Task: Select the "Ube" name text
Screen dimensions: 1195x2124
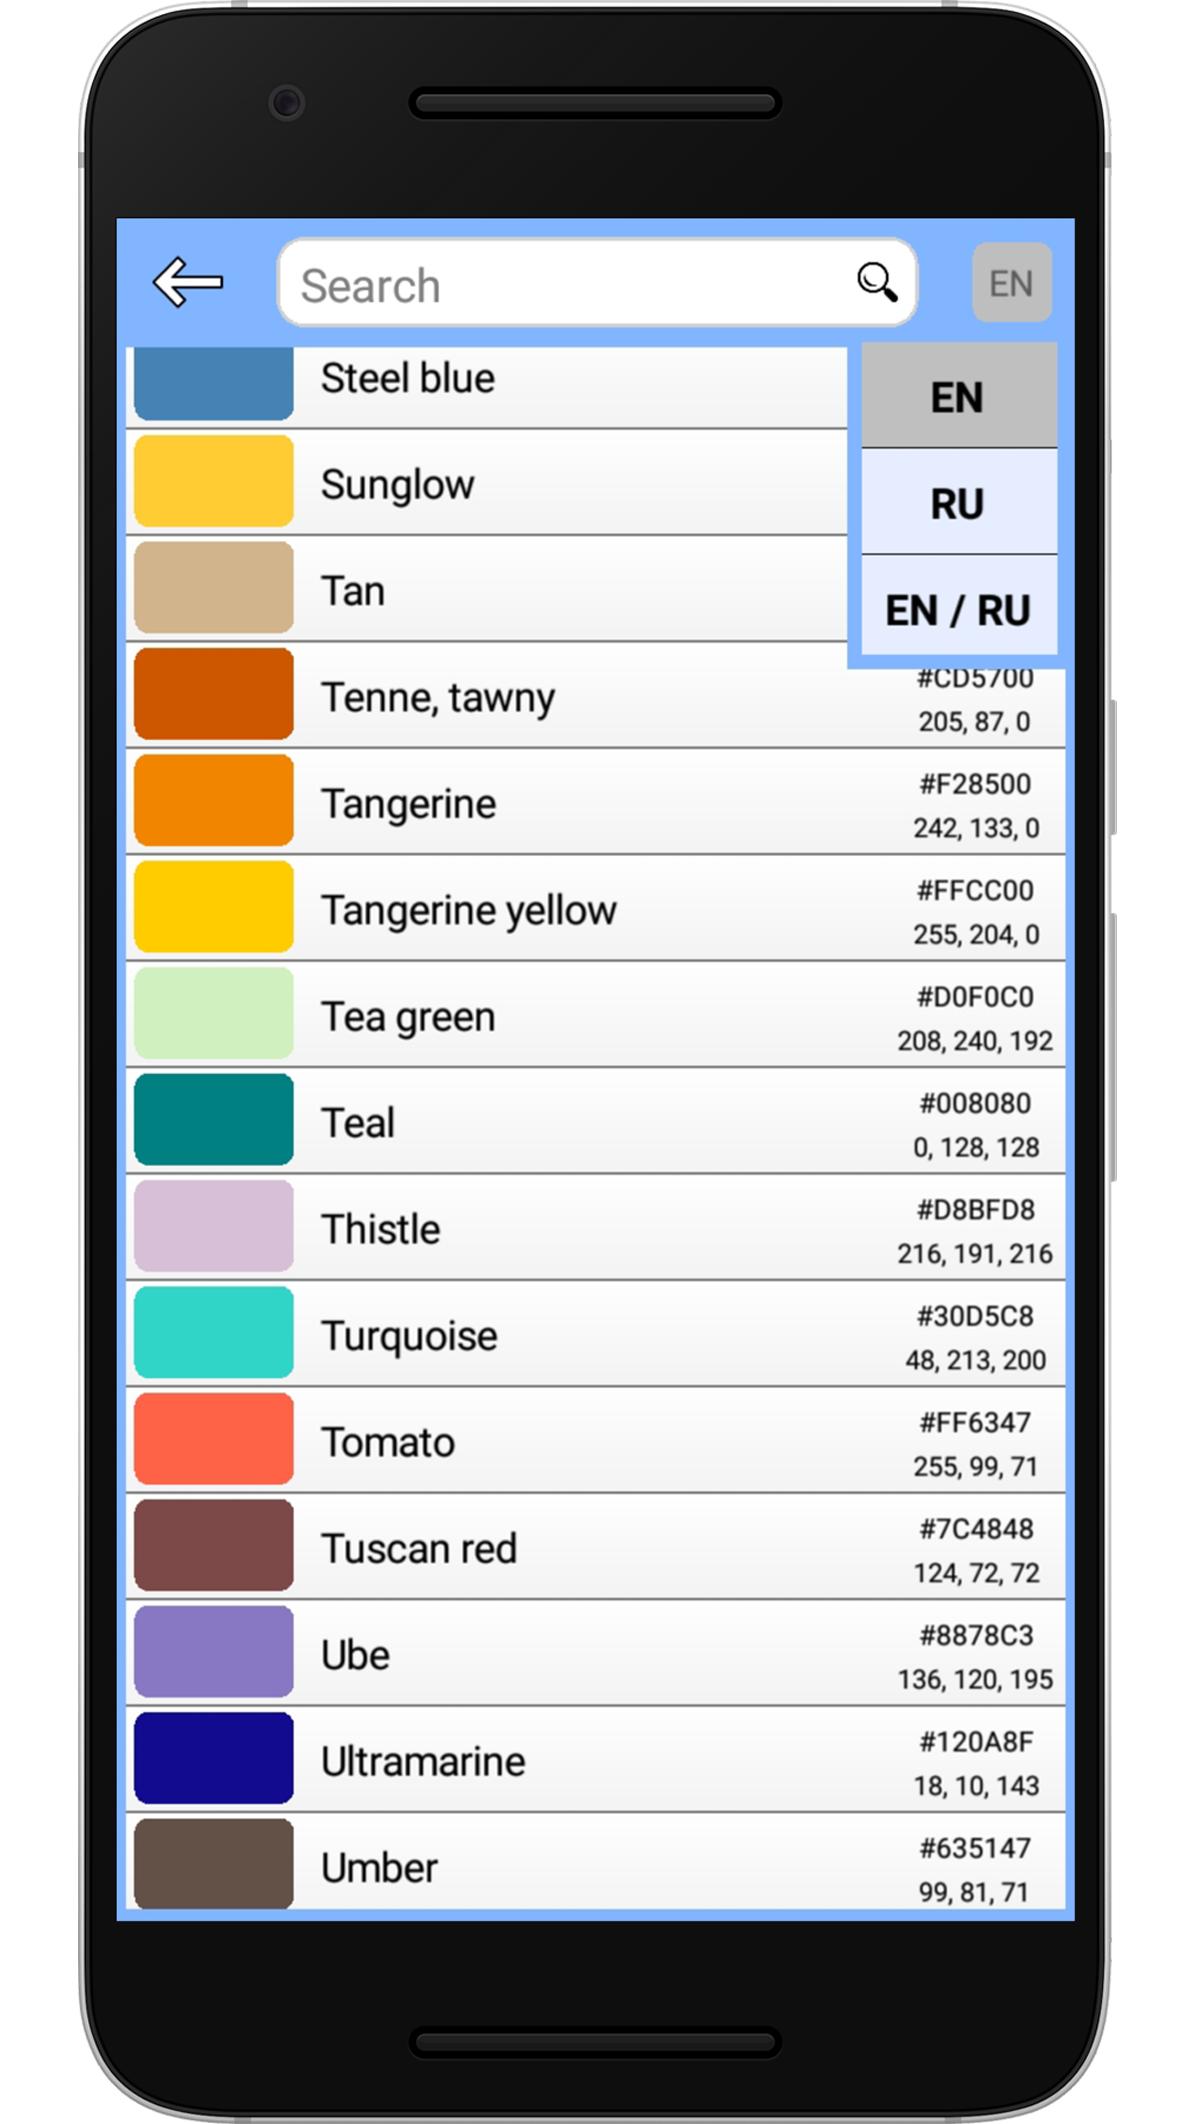Action: 355,1655
